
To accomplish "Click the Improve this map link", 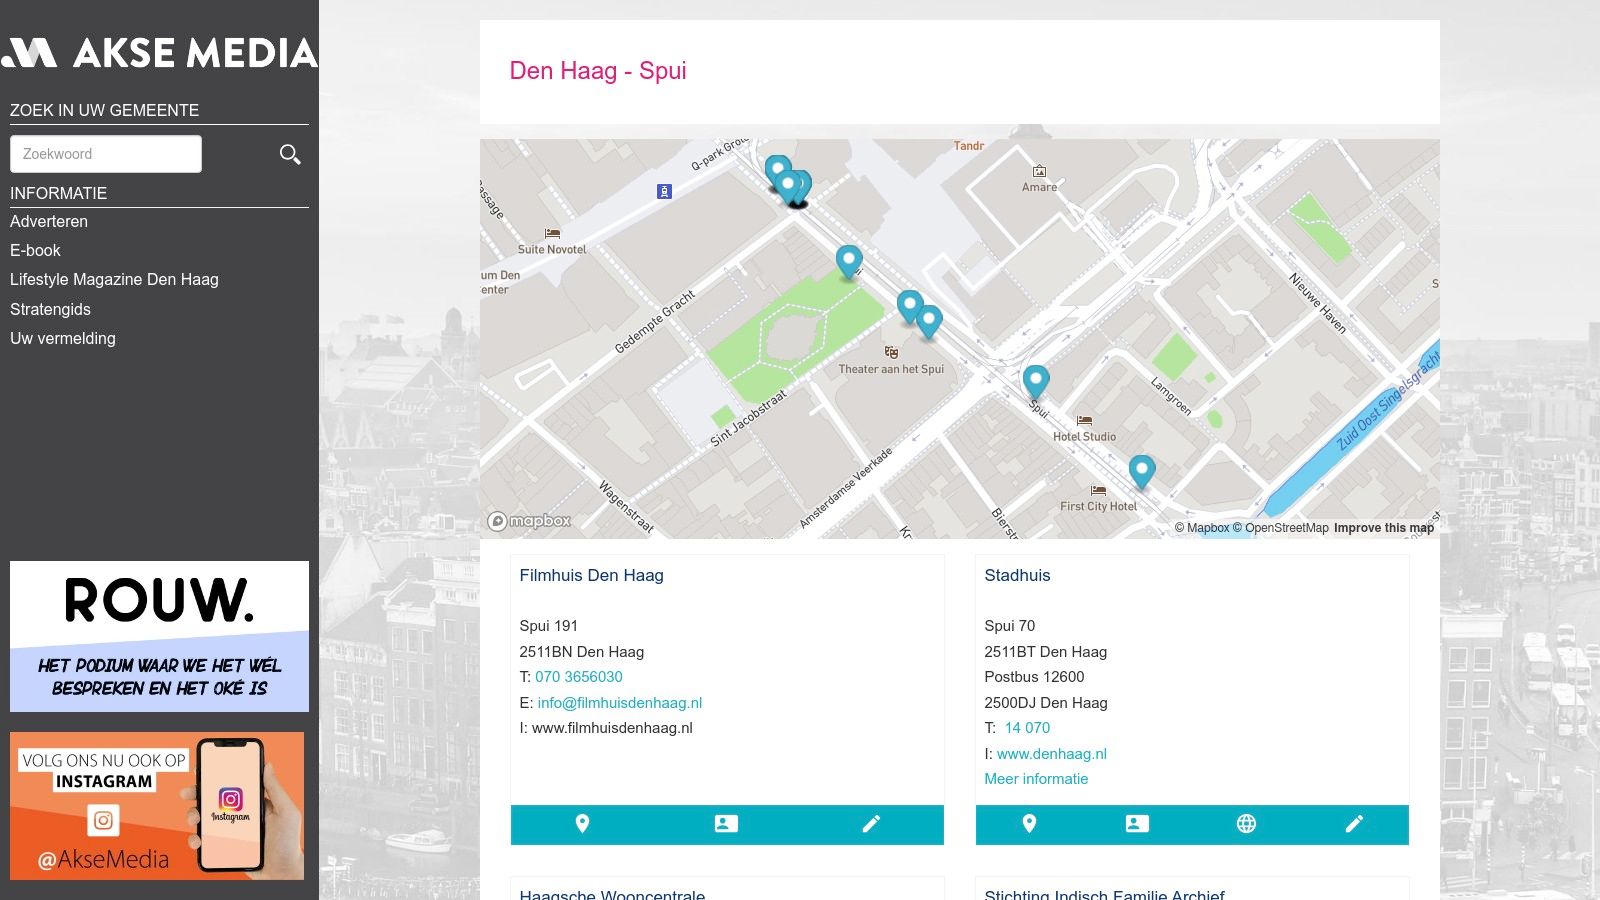I will pyautogui.click(x=1384, y=527).
